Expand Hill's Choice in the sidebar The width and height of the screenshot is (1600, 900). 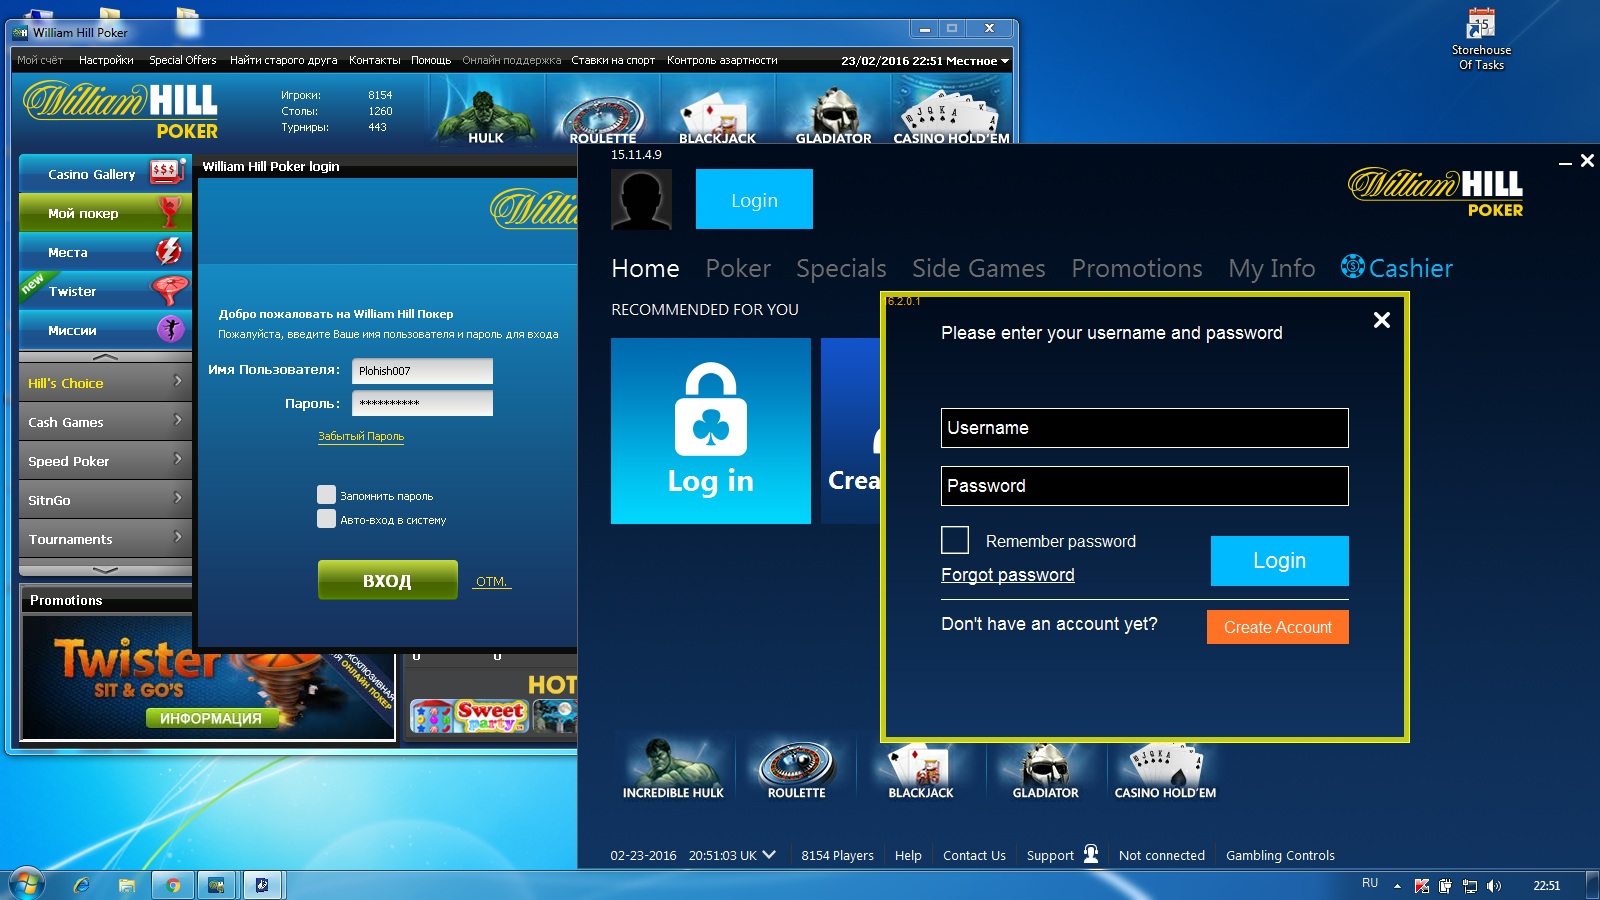[105, 382]
